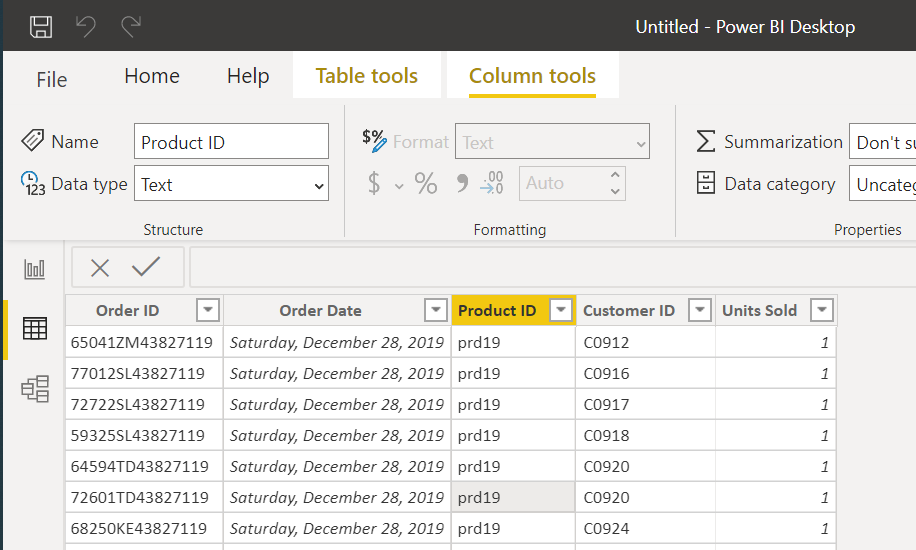The image size is (916, 550).
Task: Open the Data type dropdown
Action: (x=231, y=184)
